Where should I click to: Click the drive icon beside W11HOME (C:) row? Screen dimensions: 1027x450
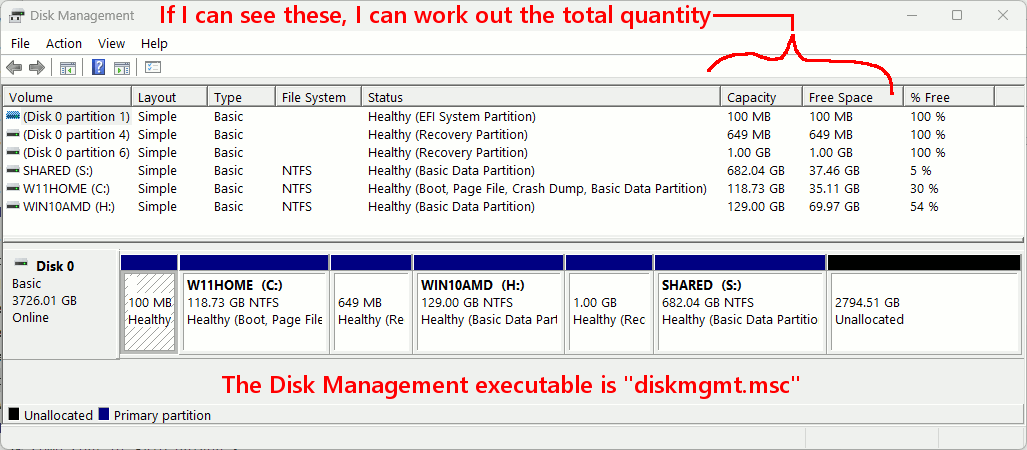click(13, 189)
